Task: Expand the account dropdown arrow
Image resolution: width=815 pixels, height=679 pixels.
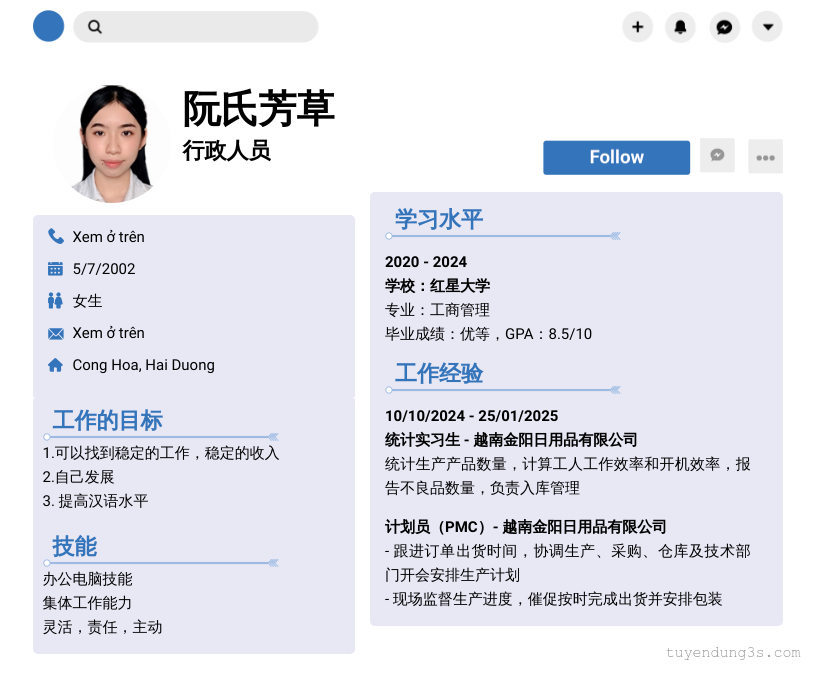Action: tap(768, 27)
